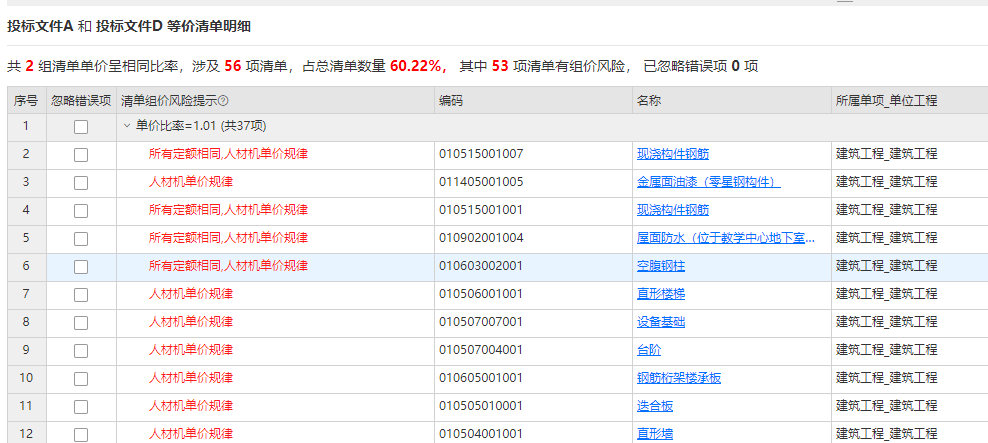Check the ignore box in row 4
The width and height of the screenshot is (988, 443).
click(81, 210)
